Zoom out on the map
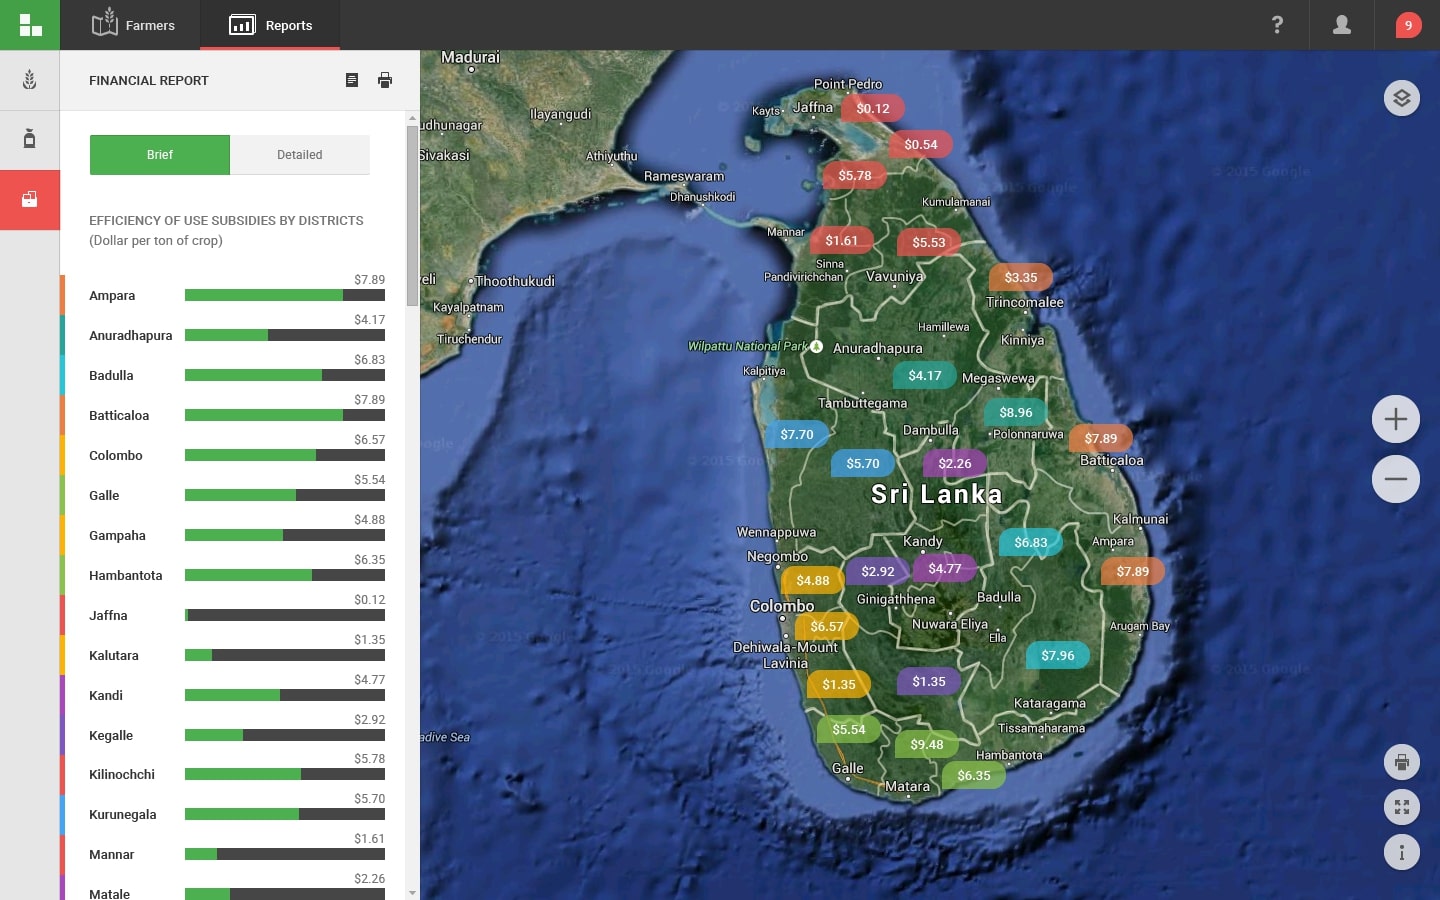Screen dimensions: 1440x900 coord(1396,479)
